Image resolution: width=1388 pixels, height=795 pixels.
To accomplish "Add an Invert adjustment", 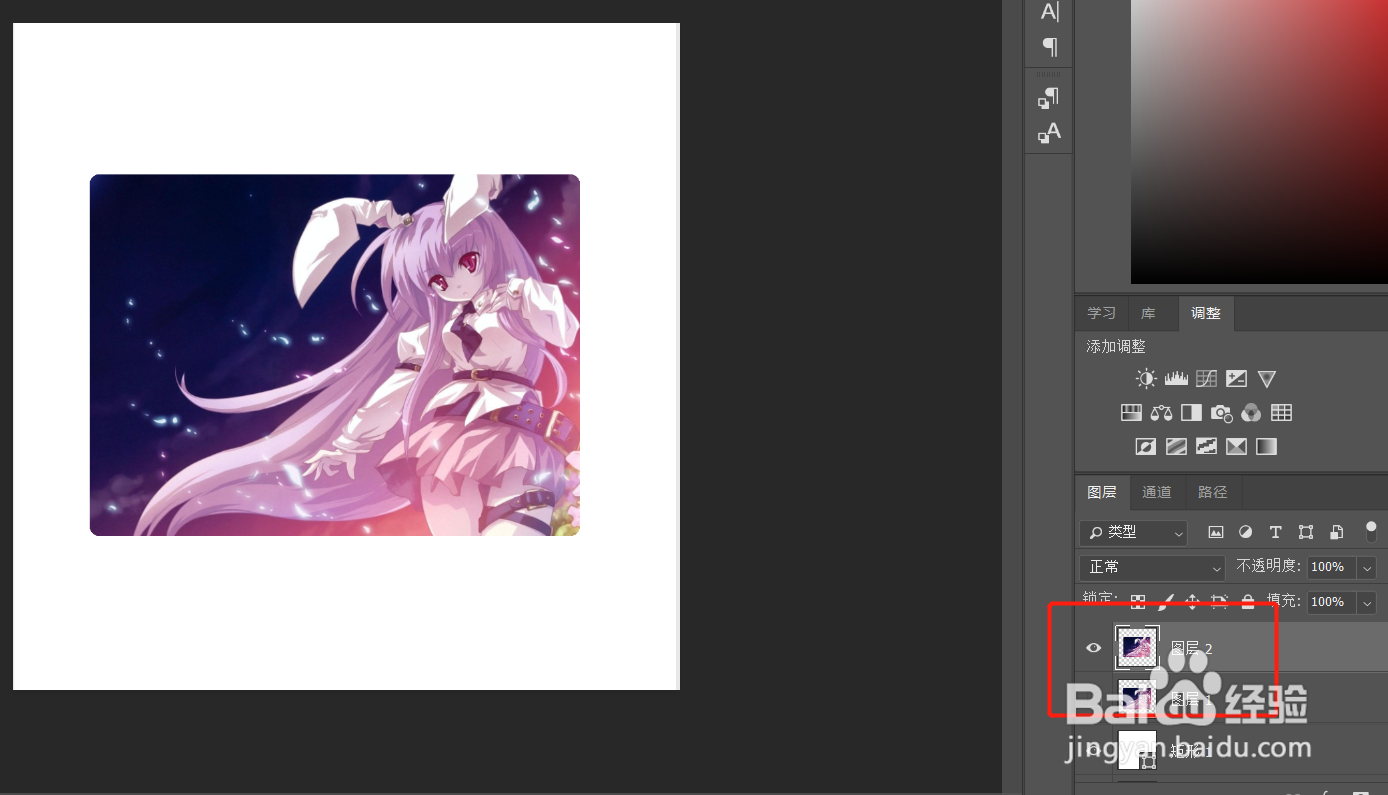I will coord(1146,447).
